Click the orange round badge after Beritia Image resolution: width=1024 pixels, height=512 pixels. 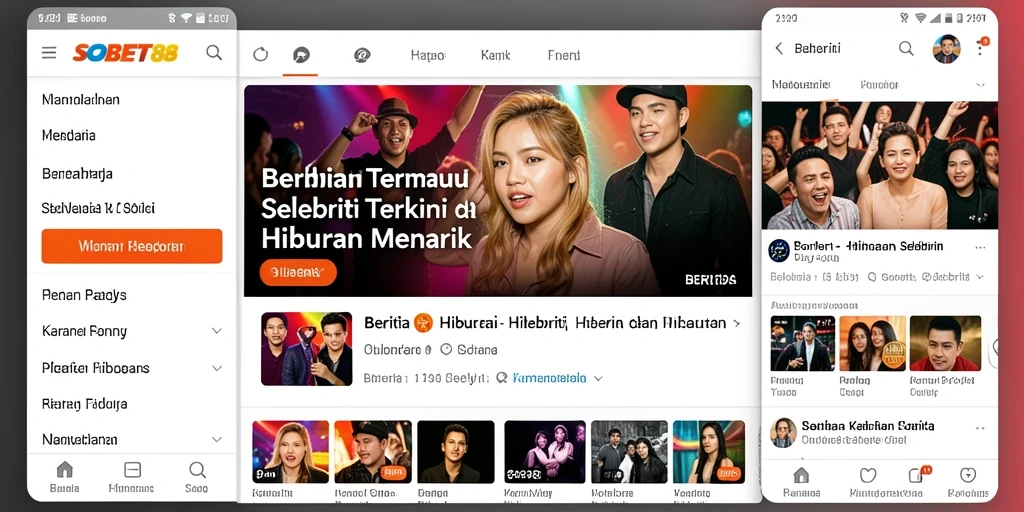click(424, 322)
